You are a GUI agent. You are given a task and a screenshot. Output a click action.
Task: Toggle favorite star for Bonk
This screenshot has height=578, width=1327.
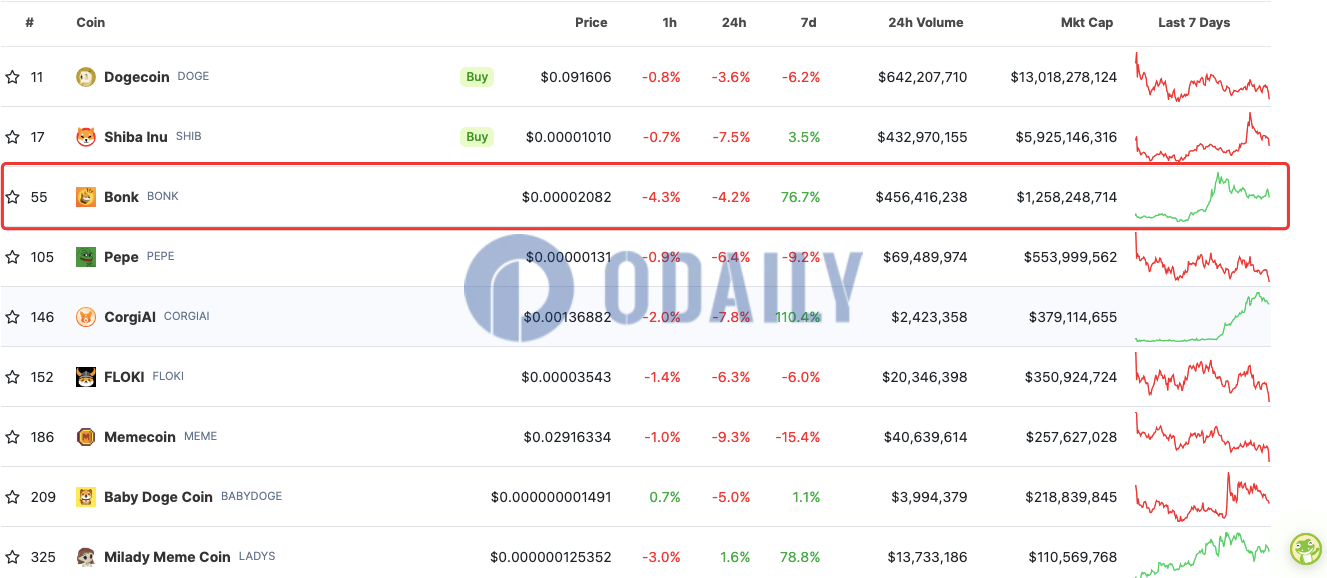click(12, 197)
